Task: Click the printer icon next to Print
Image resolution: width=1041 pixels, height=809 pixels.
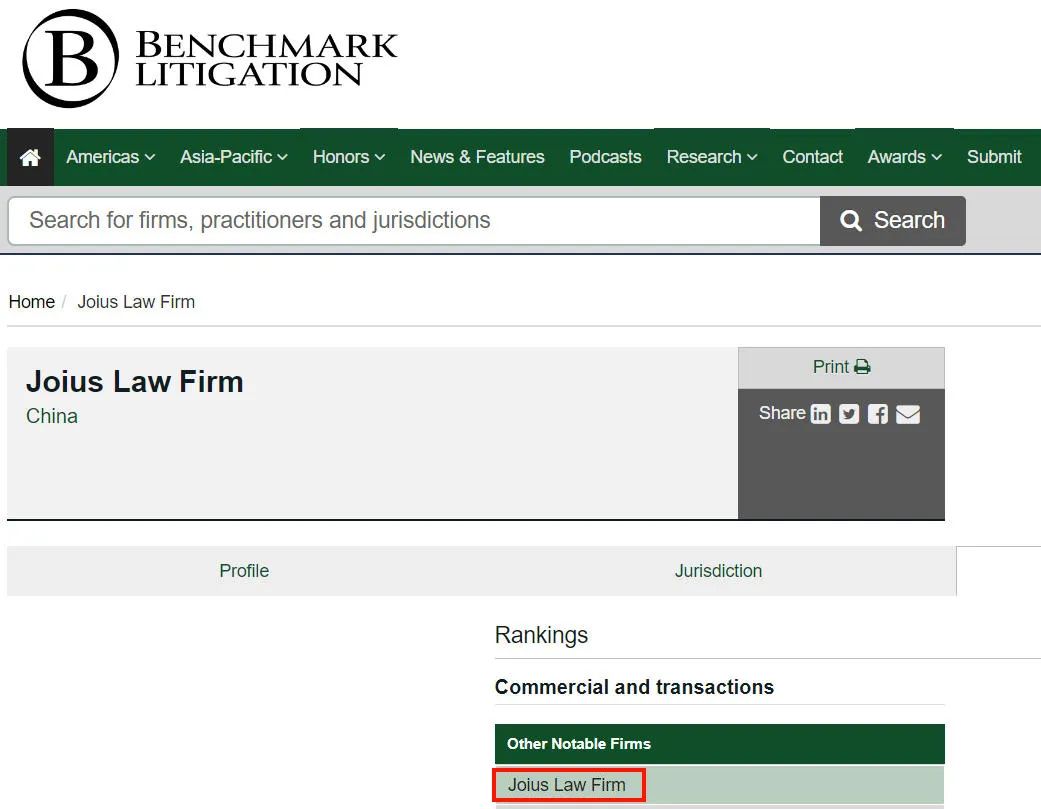Action: point(862,367)
